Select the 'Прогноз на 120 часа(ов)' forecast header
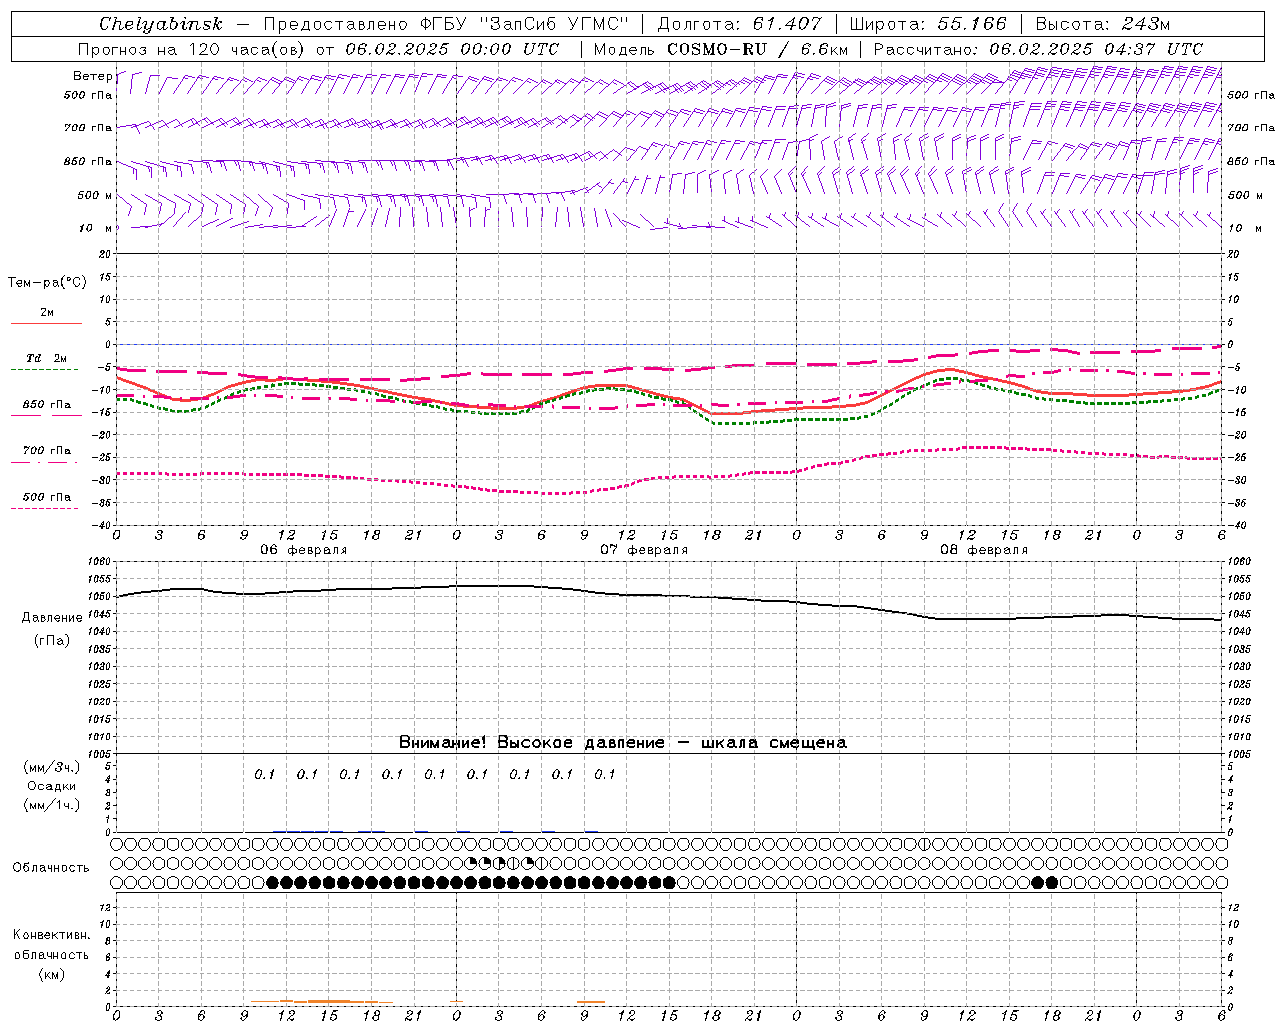Viewport: 1280px width, 1024px height. coord(193,49)
